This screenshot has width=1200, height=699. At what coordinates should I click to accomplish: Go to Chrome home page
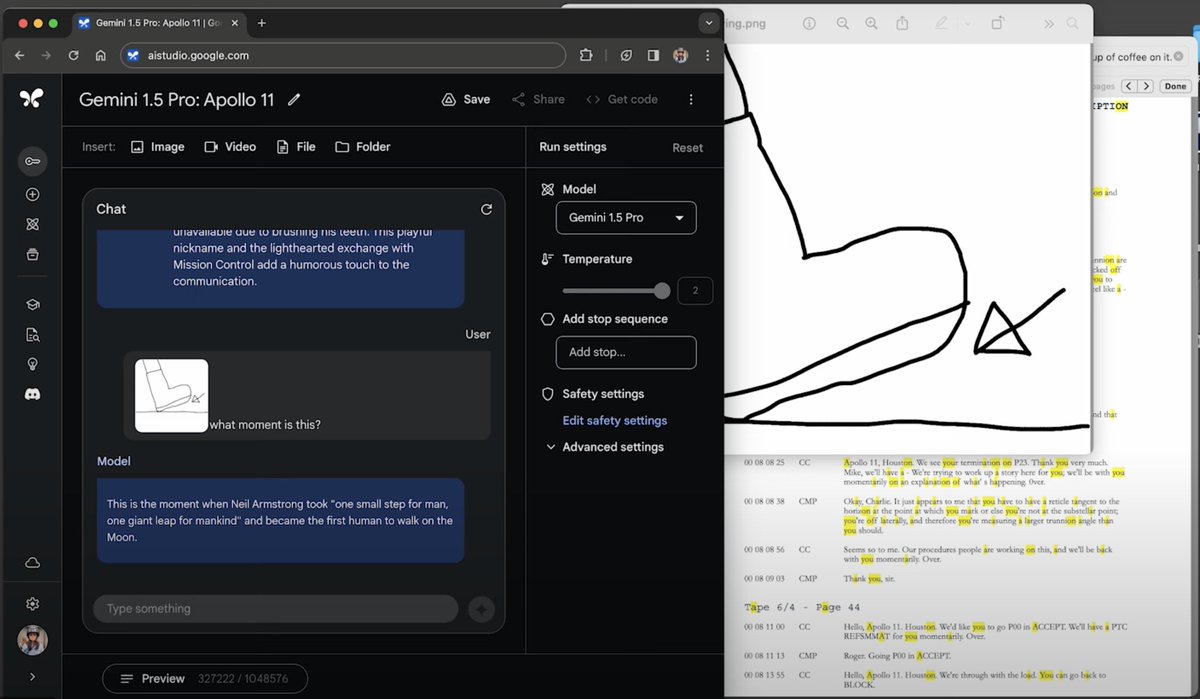[x=100, y=56]
